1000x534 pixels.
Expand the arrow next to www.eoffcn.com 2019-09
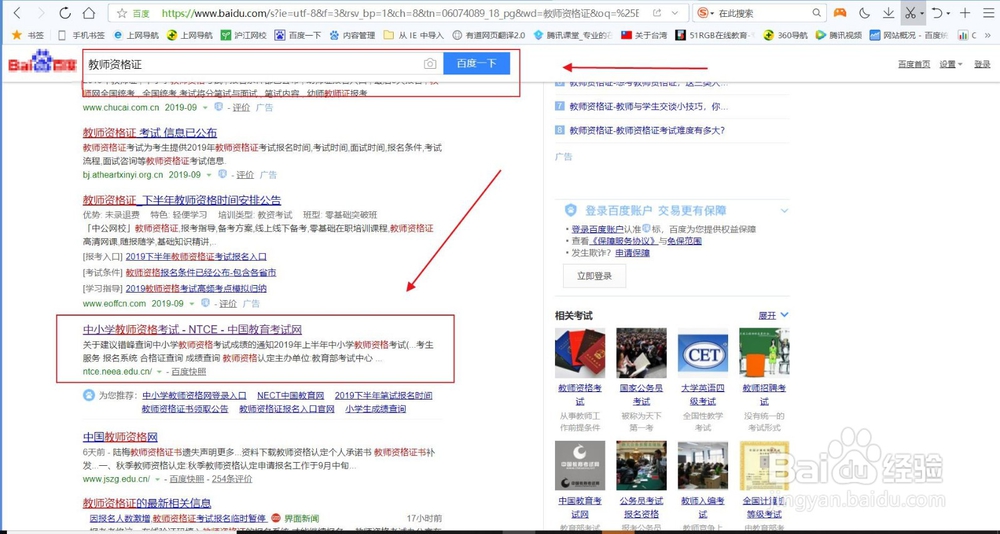[190, 304]
